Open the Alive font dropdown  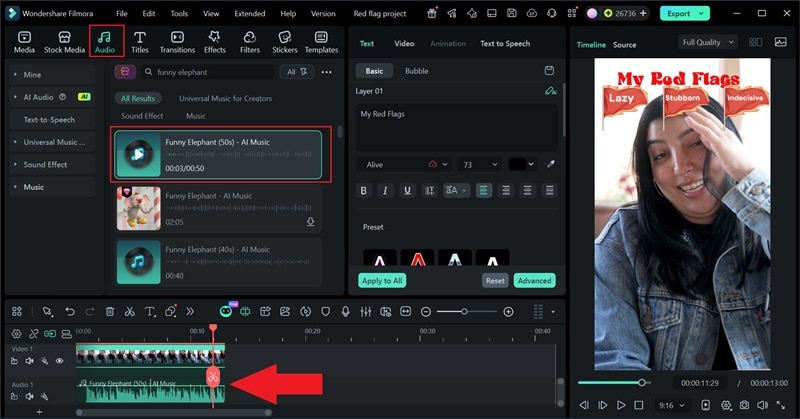coord(403,164)
